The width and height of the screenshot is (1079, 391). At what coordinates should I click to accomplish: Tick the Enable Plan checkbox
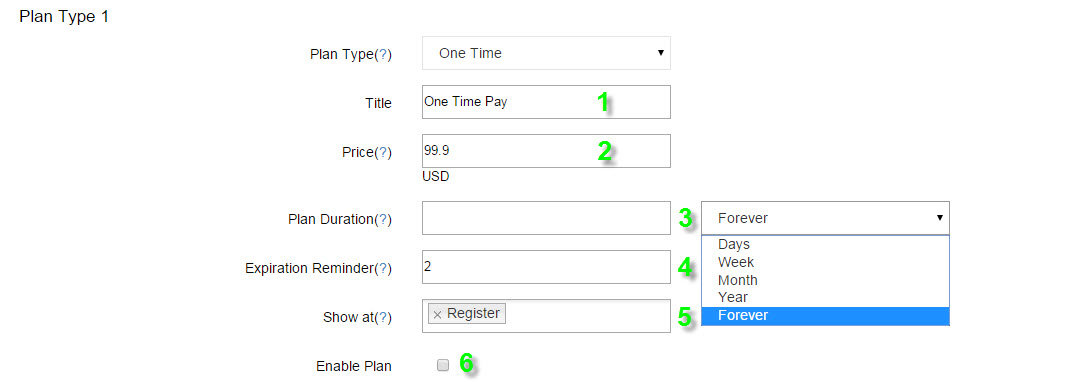tap(442, 365)
